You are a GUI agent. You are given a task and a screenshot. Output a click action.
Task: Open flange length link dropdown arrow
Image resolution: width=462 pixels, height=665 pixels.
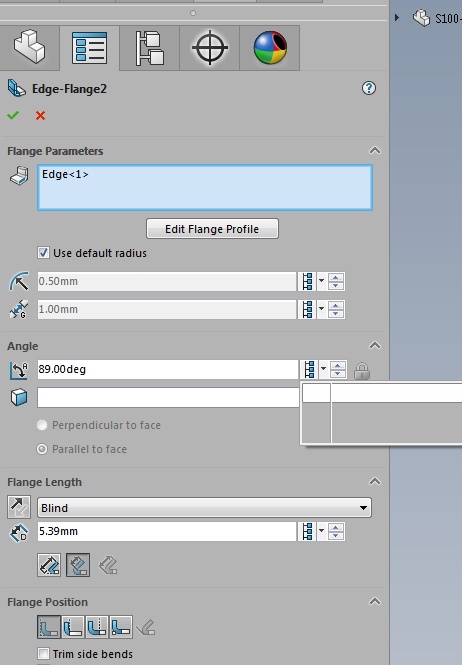click(322, 531)
